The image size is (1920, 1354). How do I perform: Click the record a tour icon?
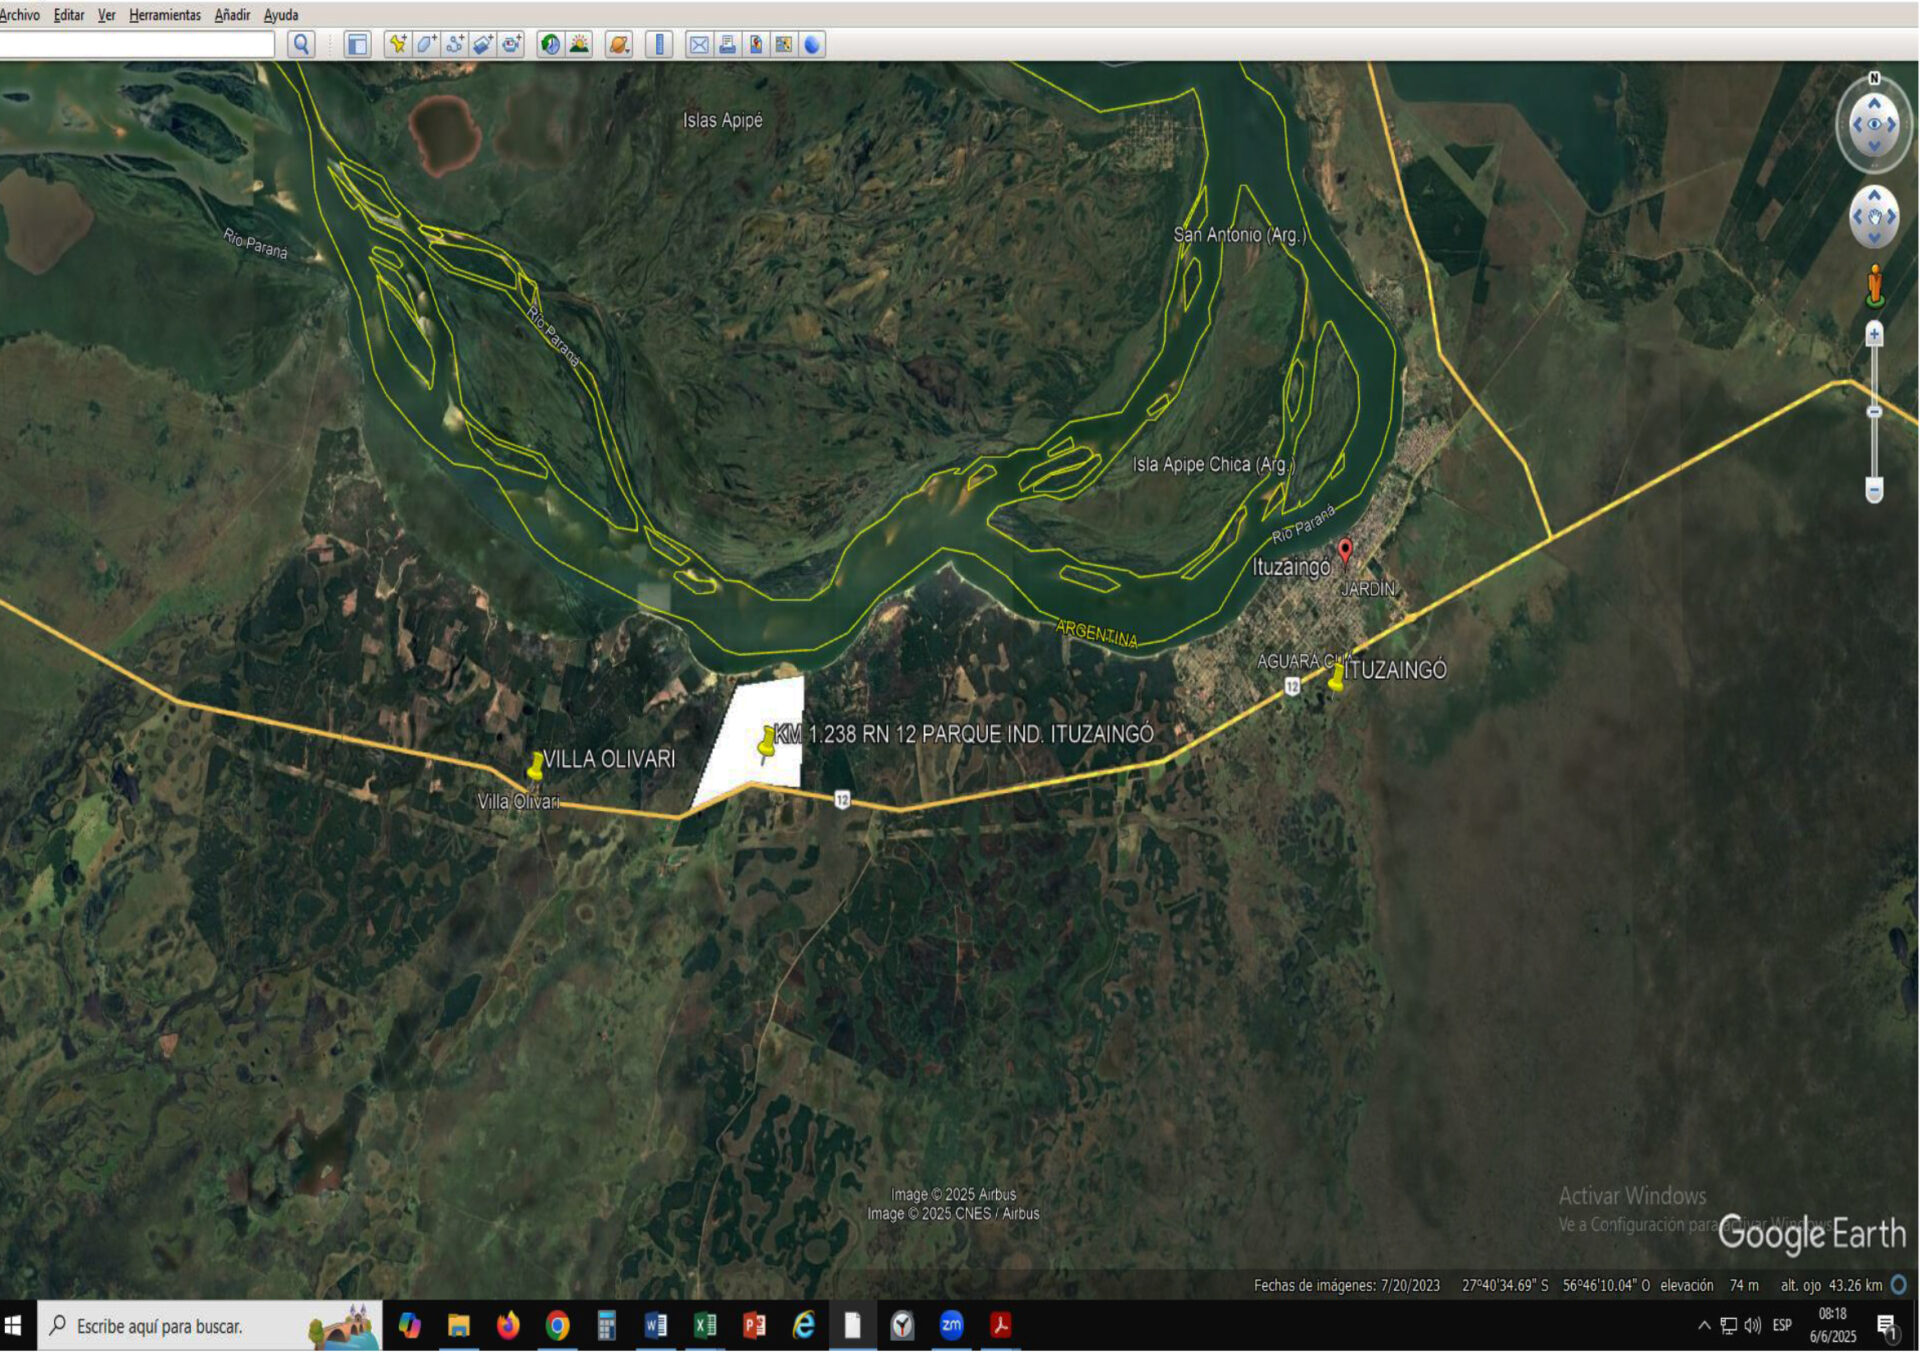(x=512, y=44)
